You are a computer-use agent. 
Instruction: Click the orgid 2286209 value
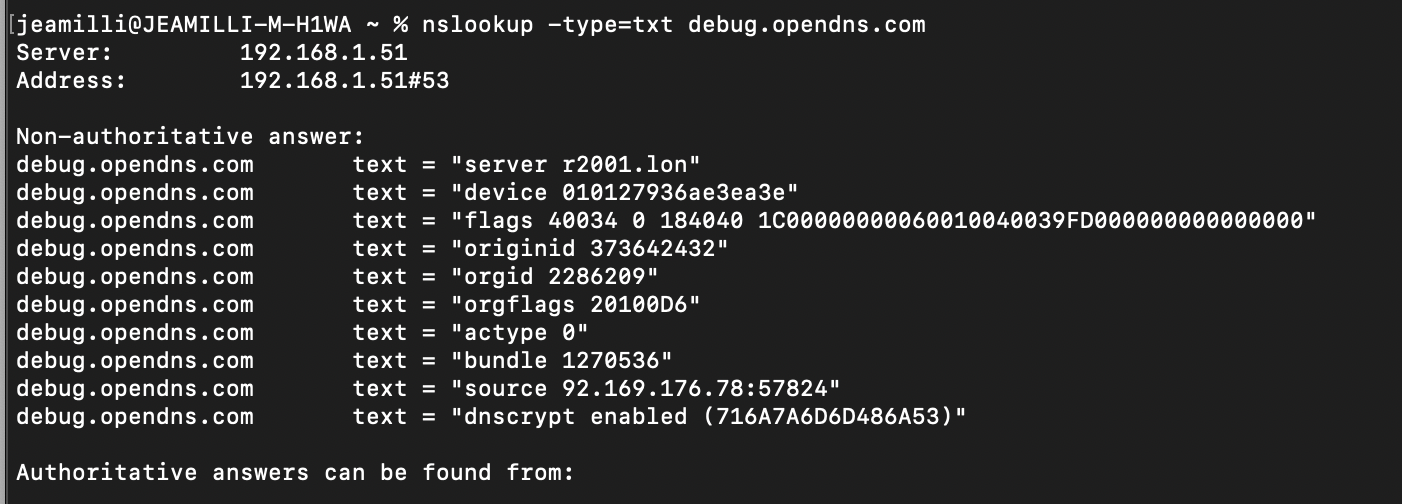click(x=555, y=277)
